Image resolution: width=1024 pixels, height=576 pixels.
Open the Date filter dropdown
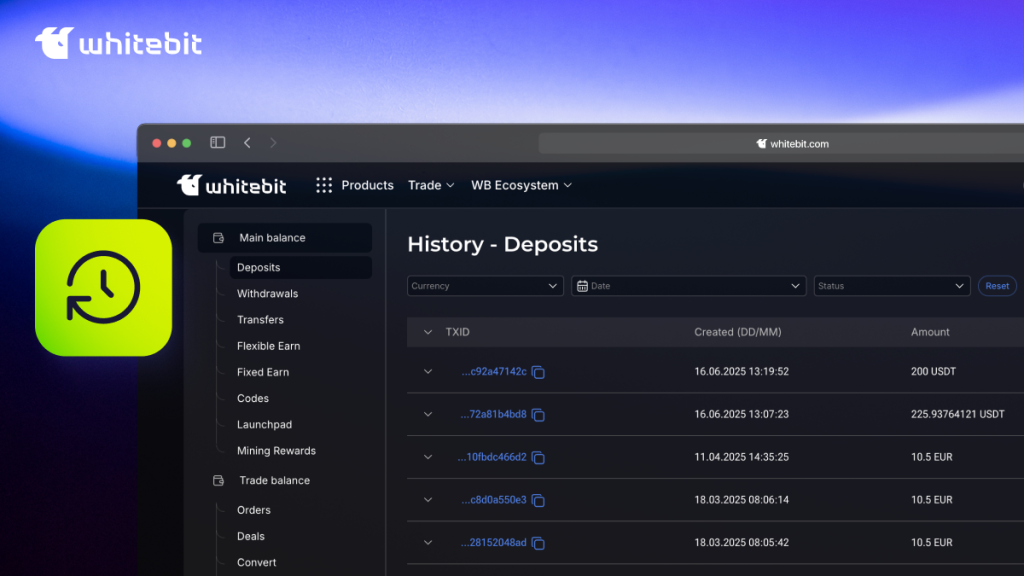coord(688,286)
